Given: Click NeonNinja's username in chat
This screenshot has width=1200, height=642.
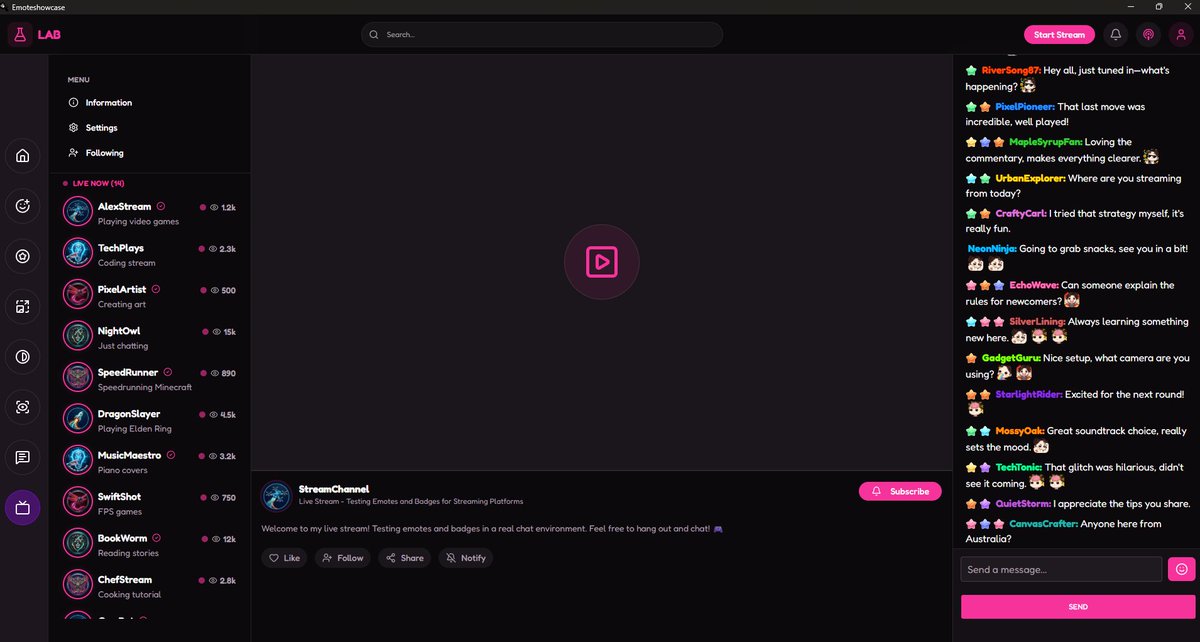Looking at the screenshot, I should [x=993, y=249].
